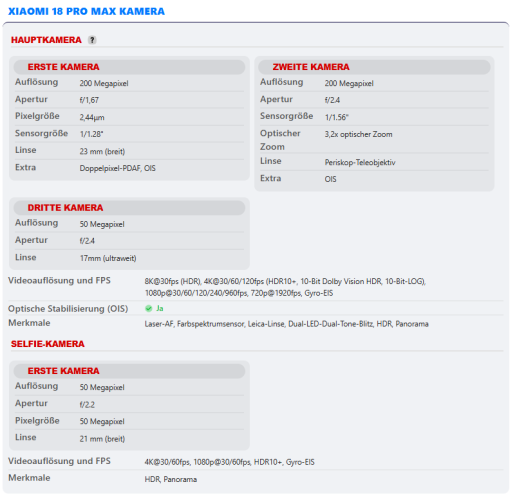Click the Optischer Zoom label

(x=280, y=140)
